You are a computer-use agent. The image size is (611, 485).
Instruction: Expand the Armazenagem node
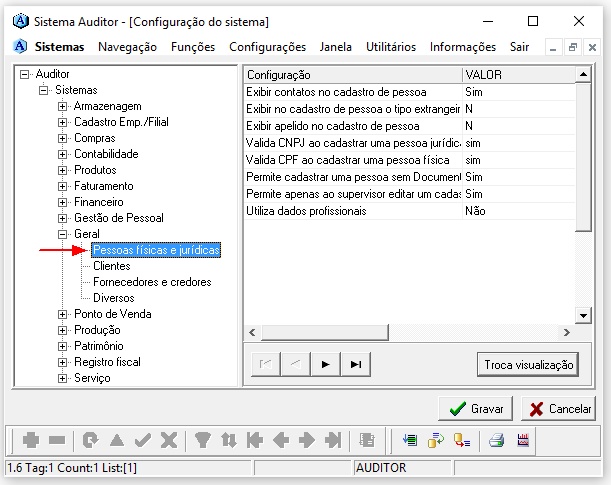click(x=62, y=106)
